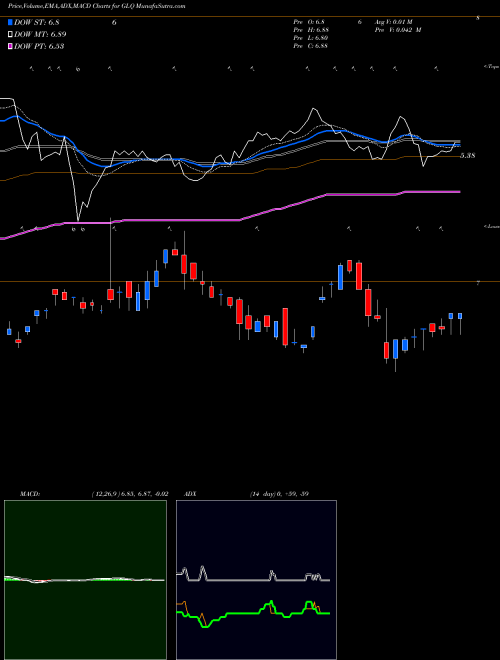The width and height of the screenshot is (500, 660).
Task: Click the last blue candlestick on the right
Action: (460, 316)
